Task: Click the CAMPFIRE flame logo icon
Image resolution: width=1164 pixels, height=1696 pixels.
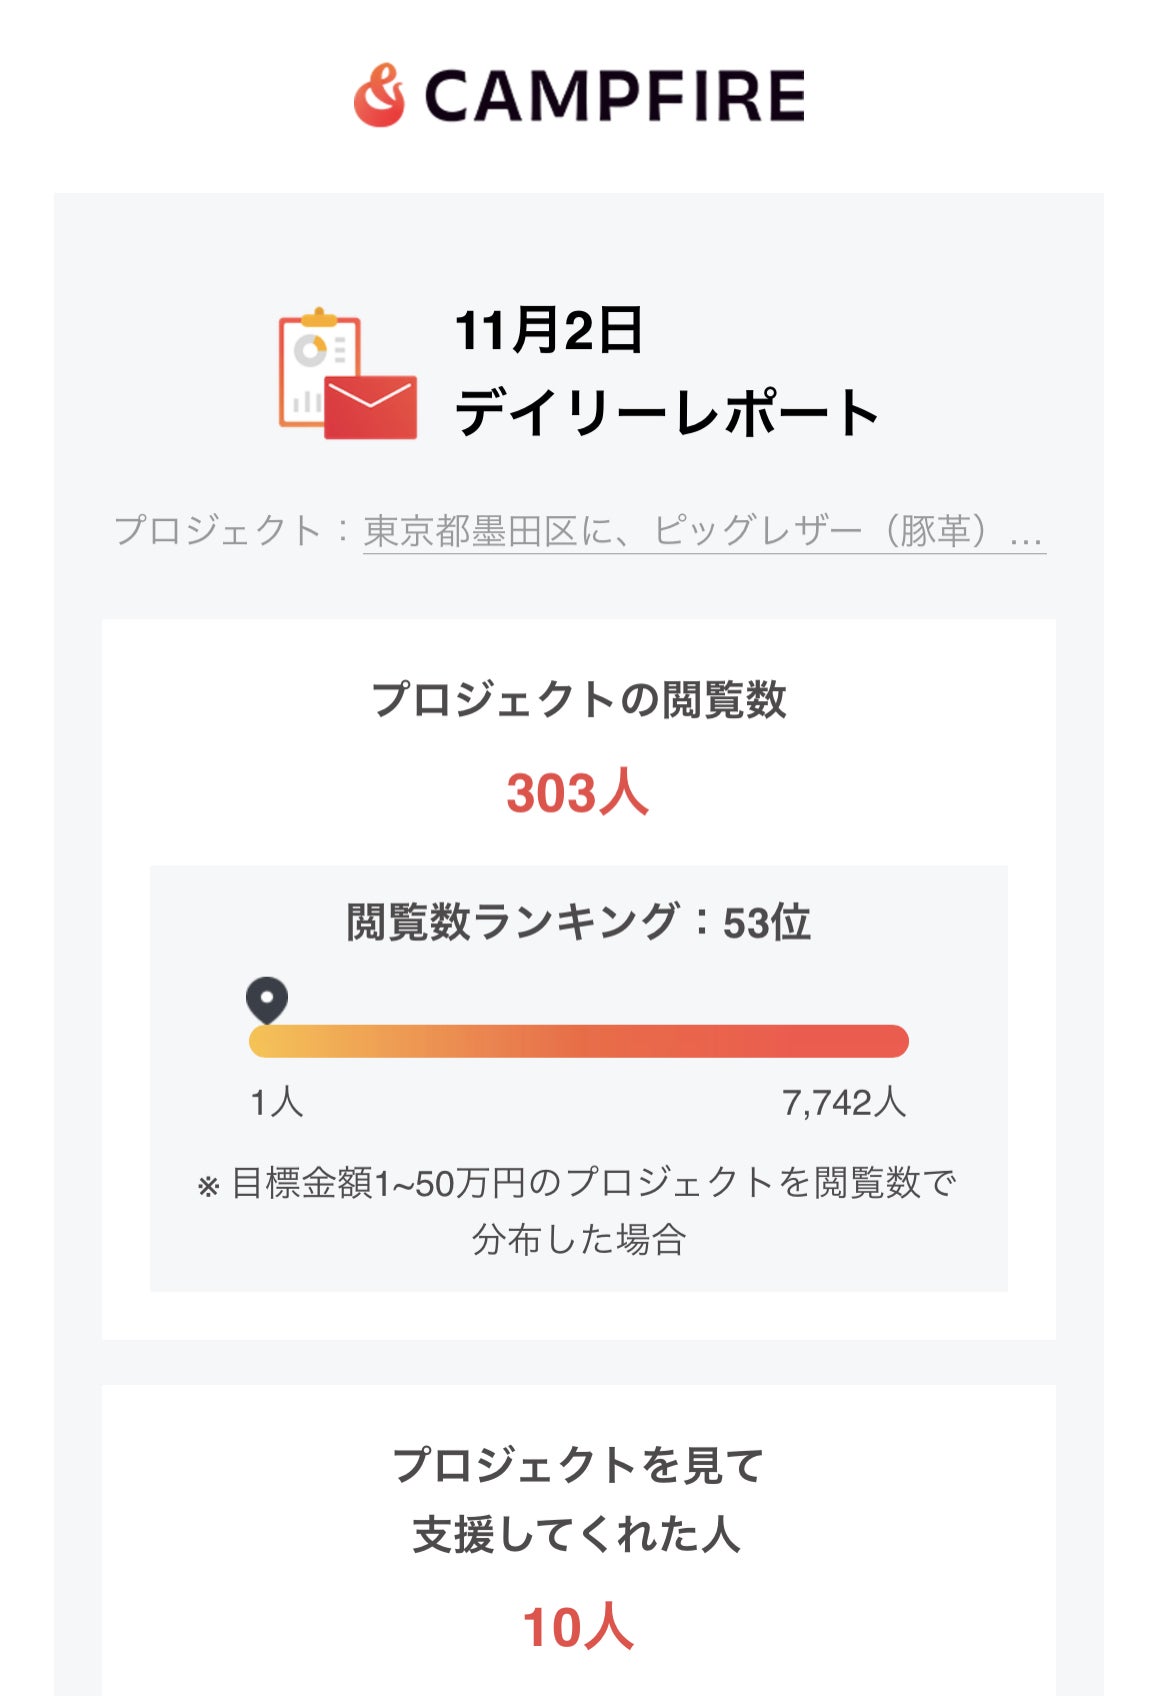Action: coord(379,96)
